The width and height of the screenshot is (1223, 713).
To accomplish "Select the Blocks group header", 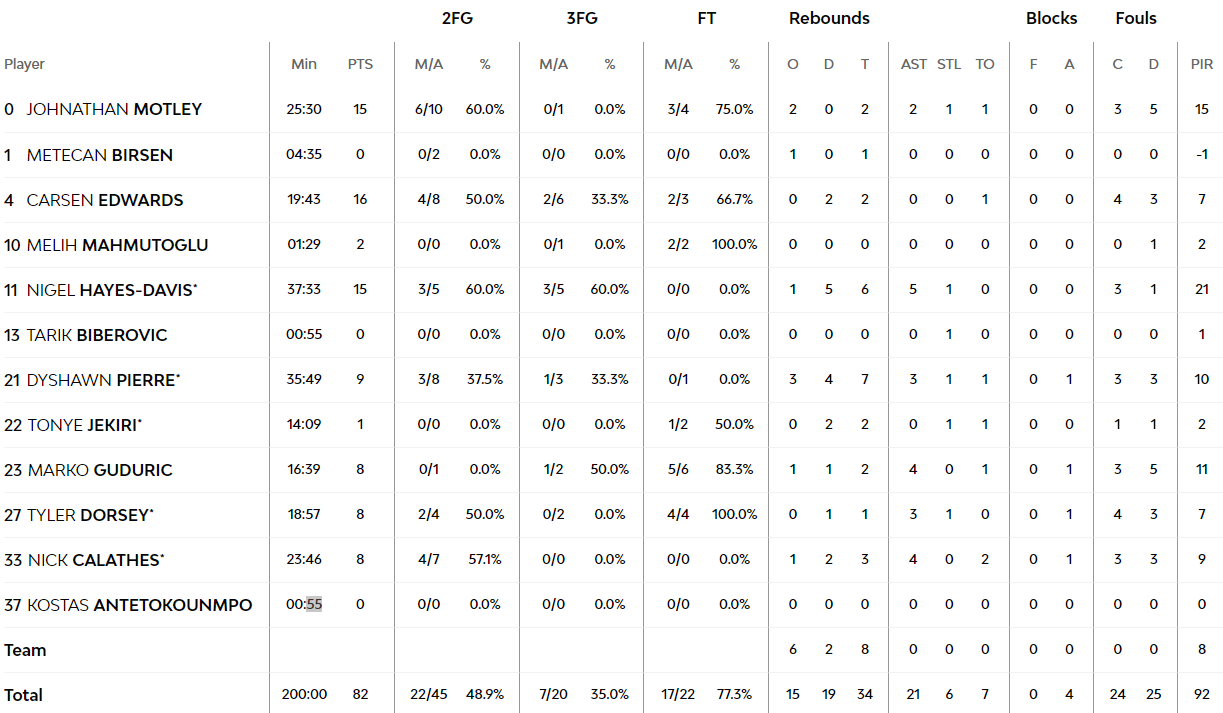I will (1052, 18).
